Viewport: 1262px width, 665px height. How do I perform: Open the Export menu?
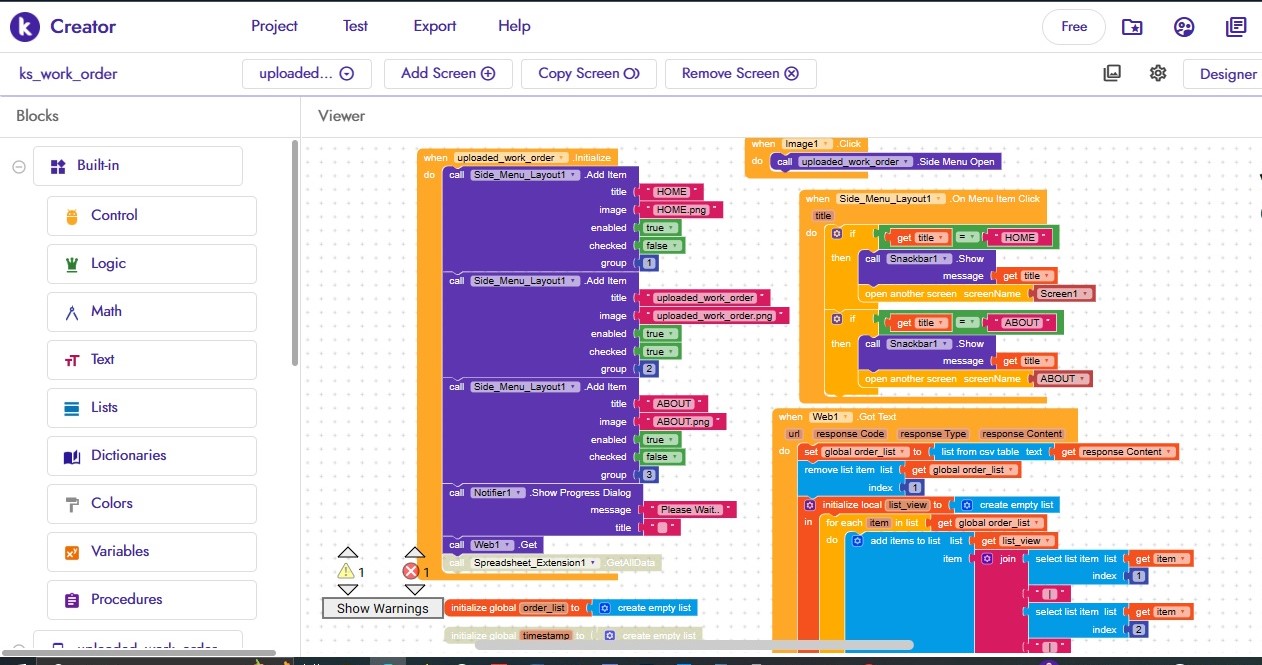tap(435, 26)
